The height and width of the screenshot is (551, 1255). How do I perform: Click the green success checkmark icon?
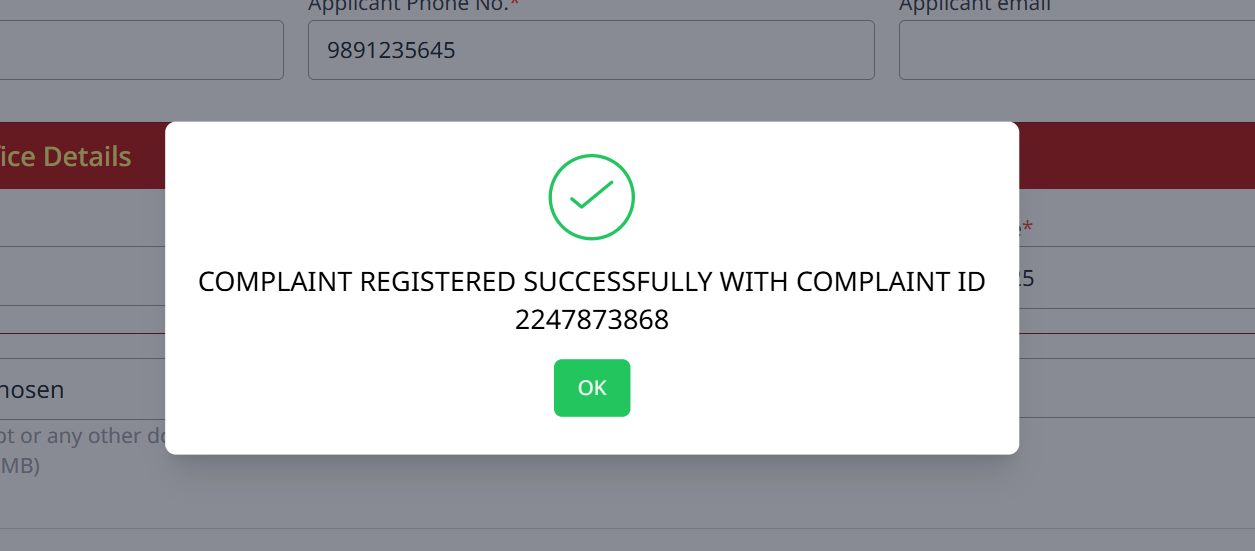click(592, 197)
